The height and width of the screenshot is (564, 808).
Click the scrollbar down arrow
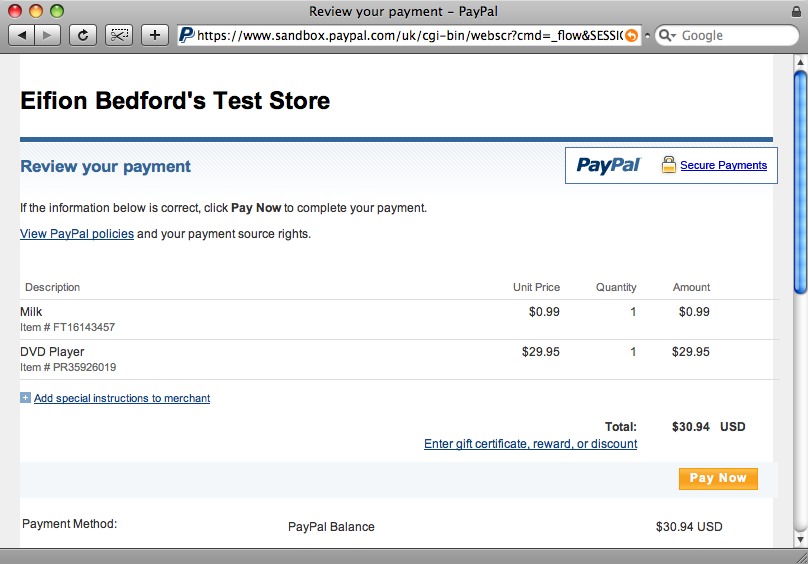800,540
